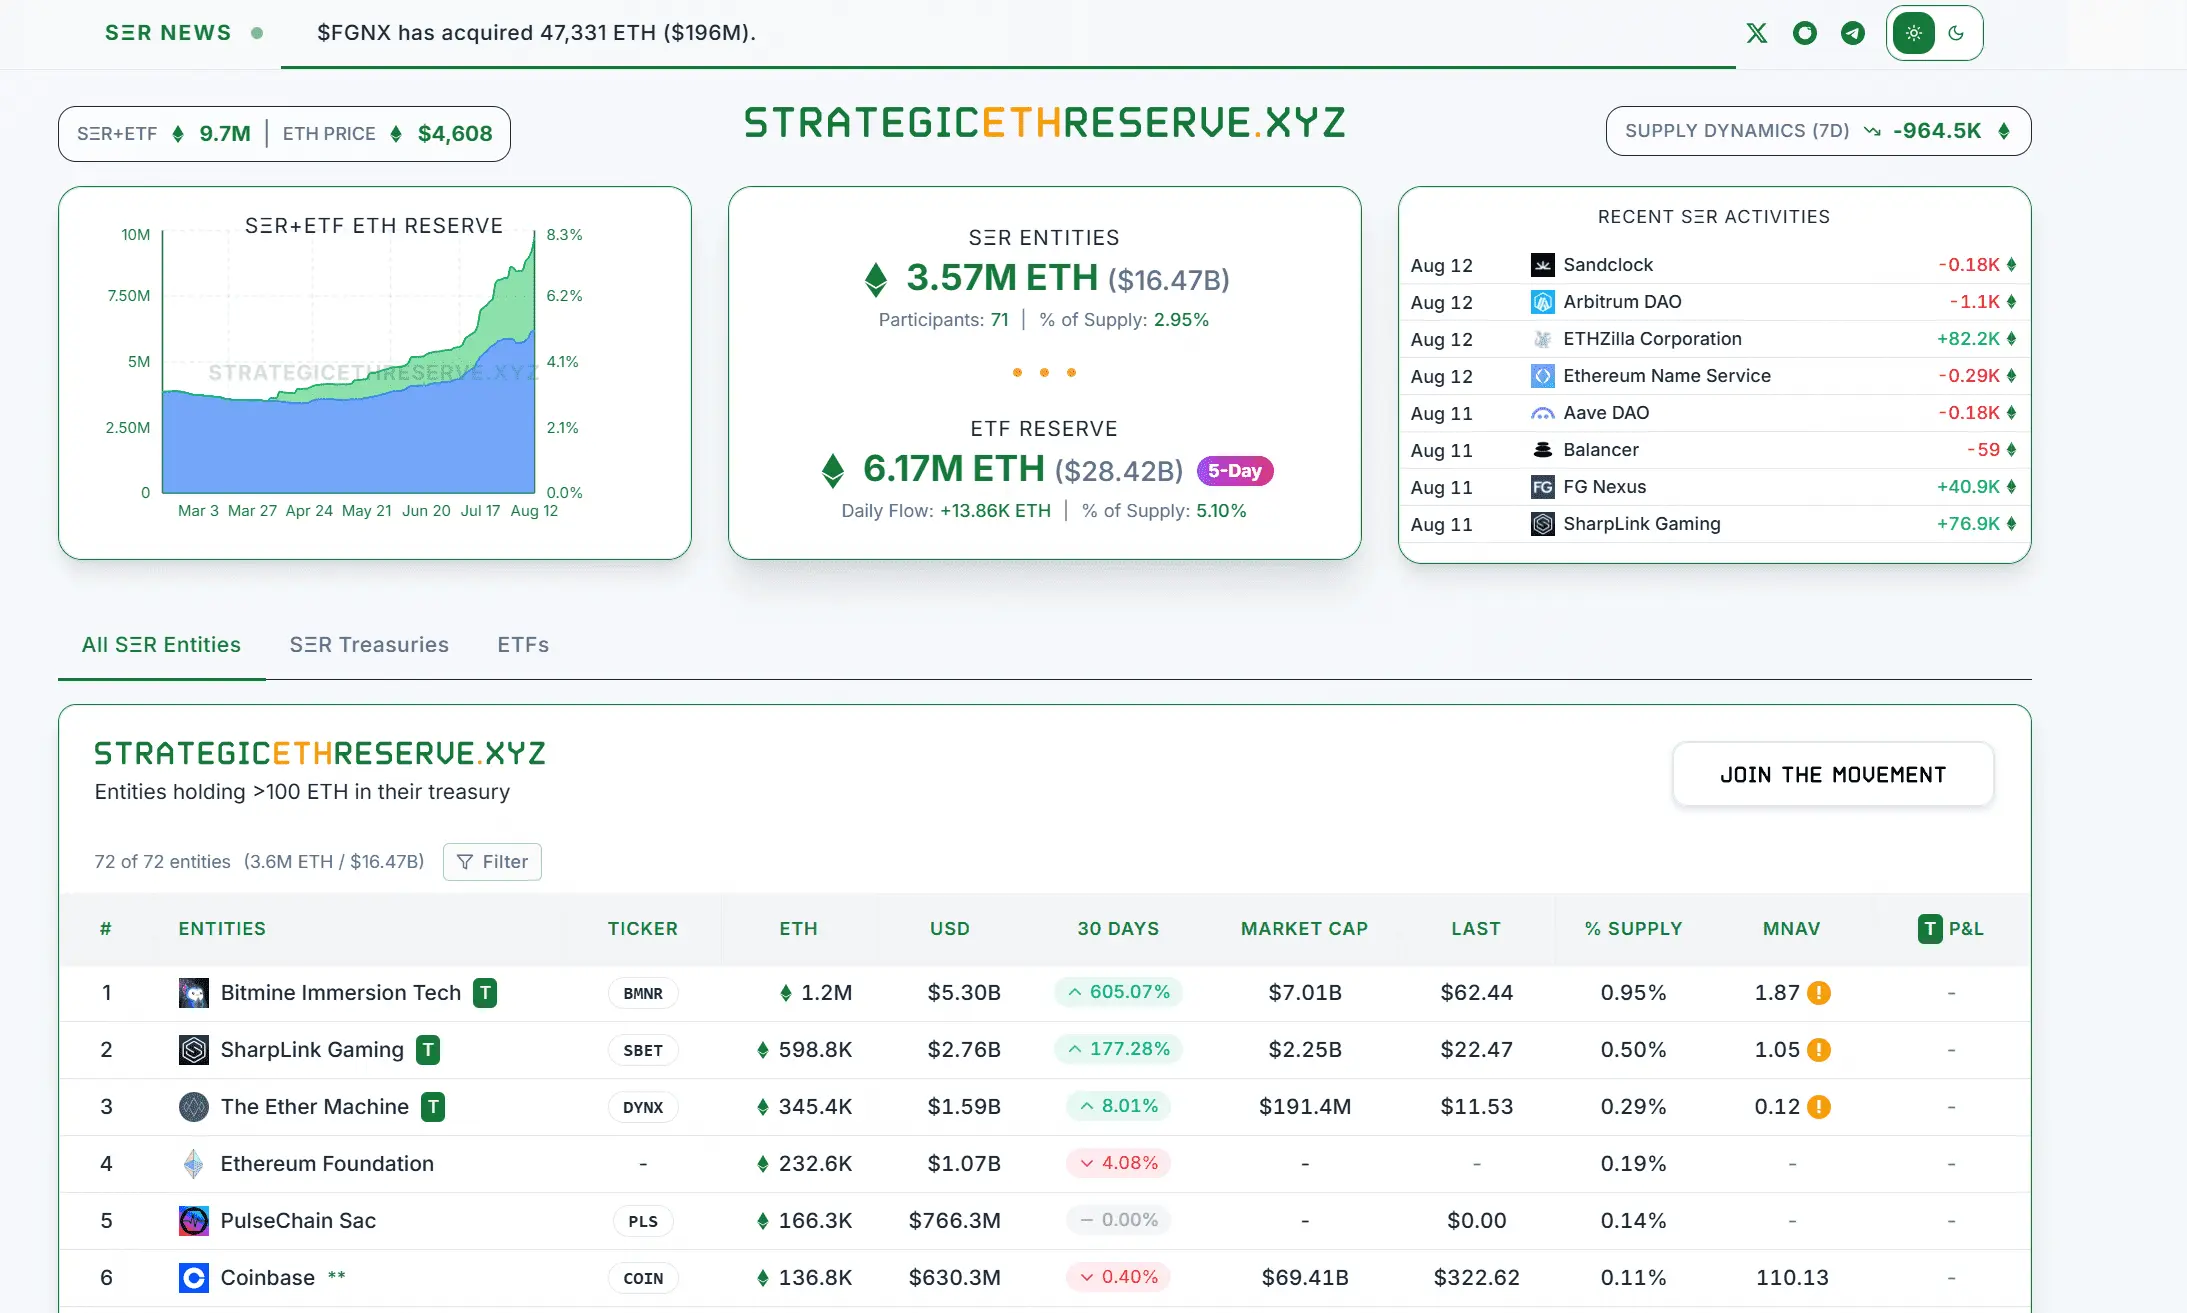Viewport: 2187px width, 1313px height.
Task: Switch to the ETFs tab
Action: (x=523, y=645)
